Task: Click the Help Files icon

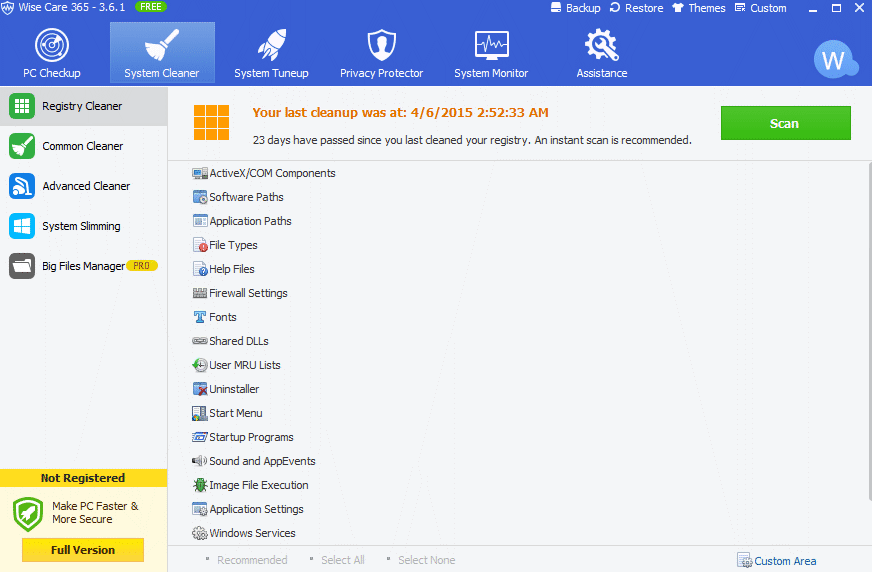Action: point(200,269)
